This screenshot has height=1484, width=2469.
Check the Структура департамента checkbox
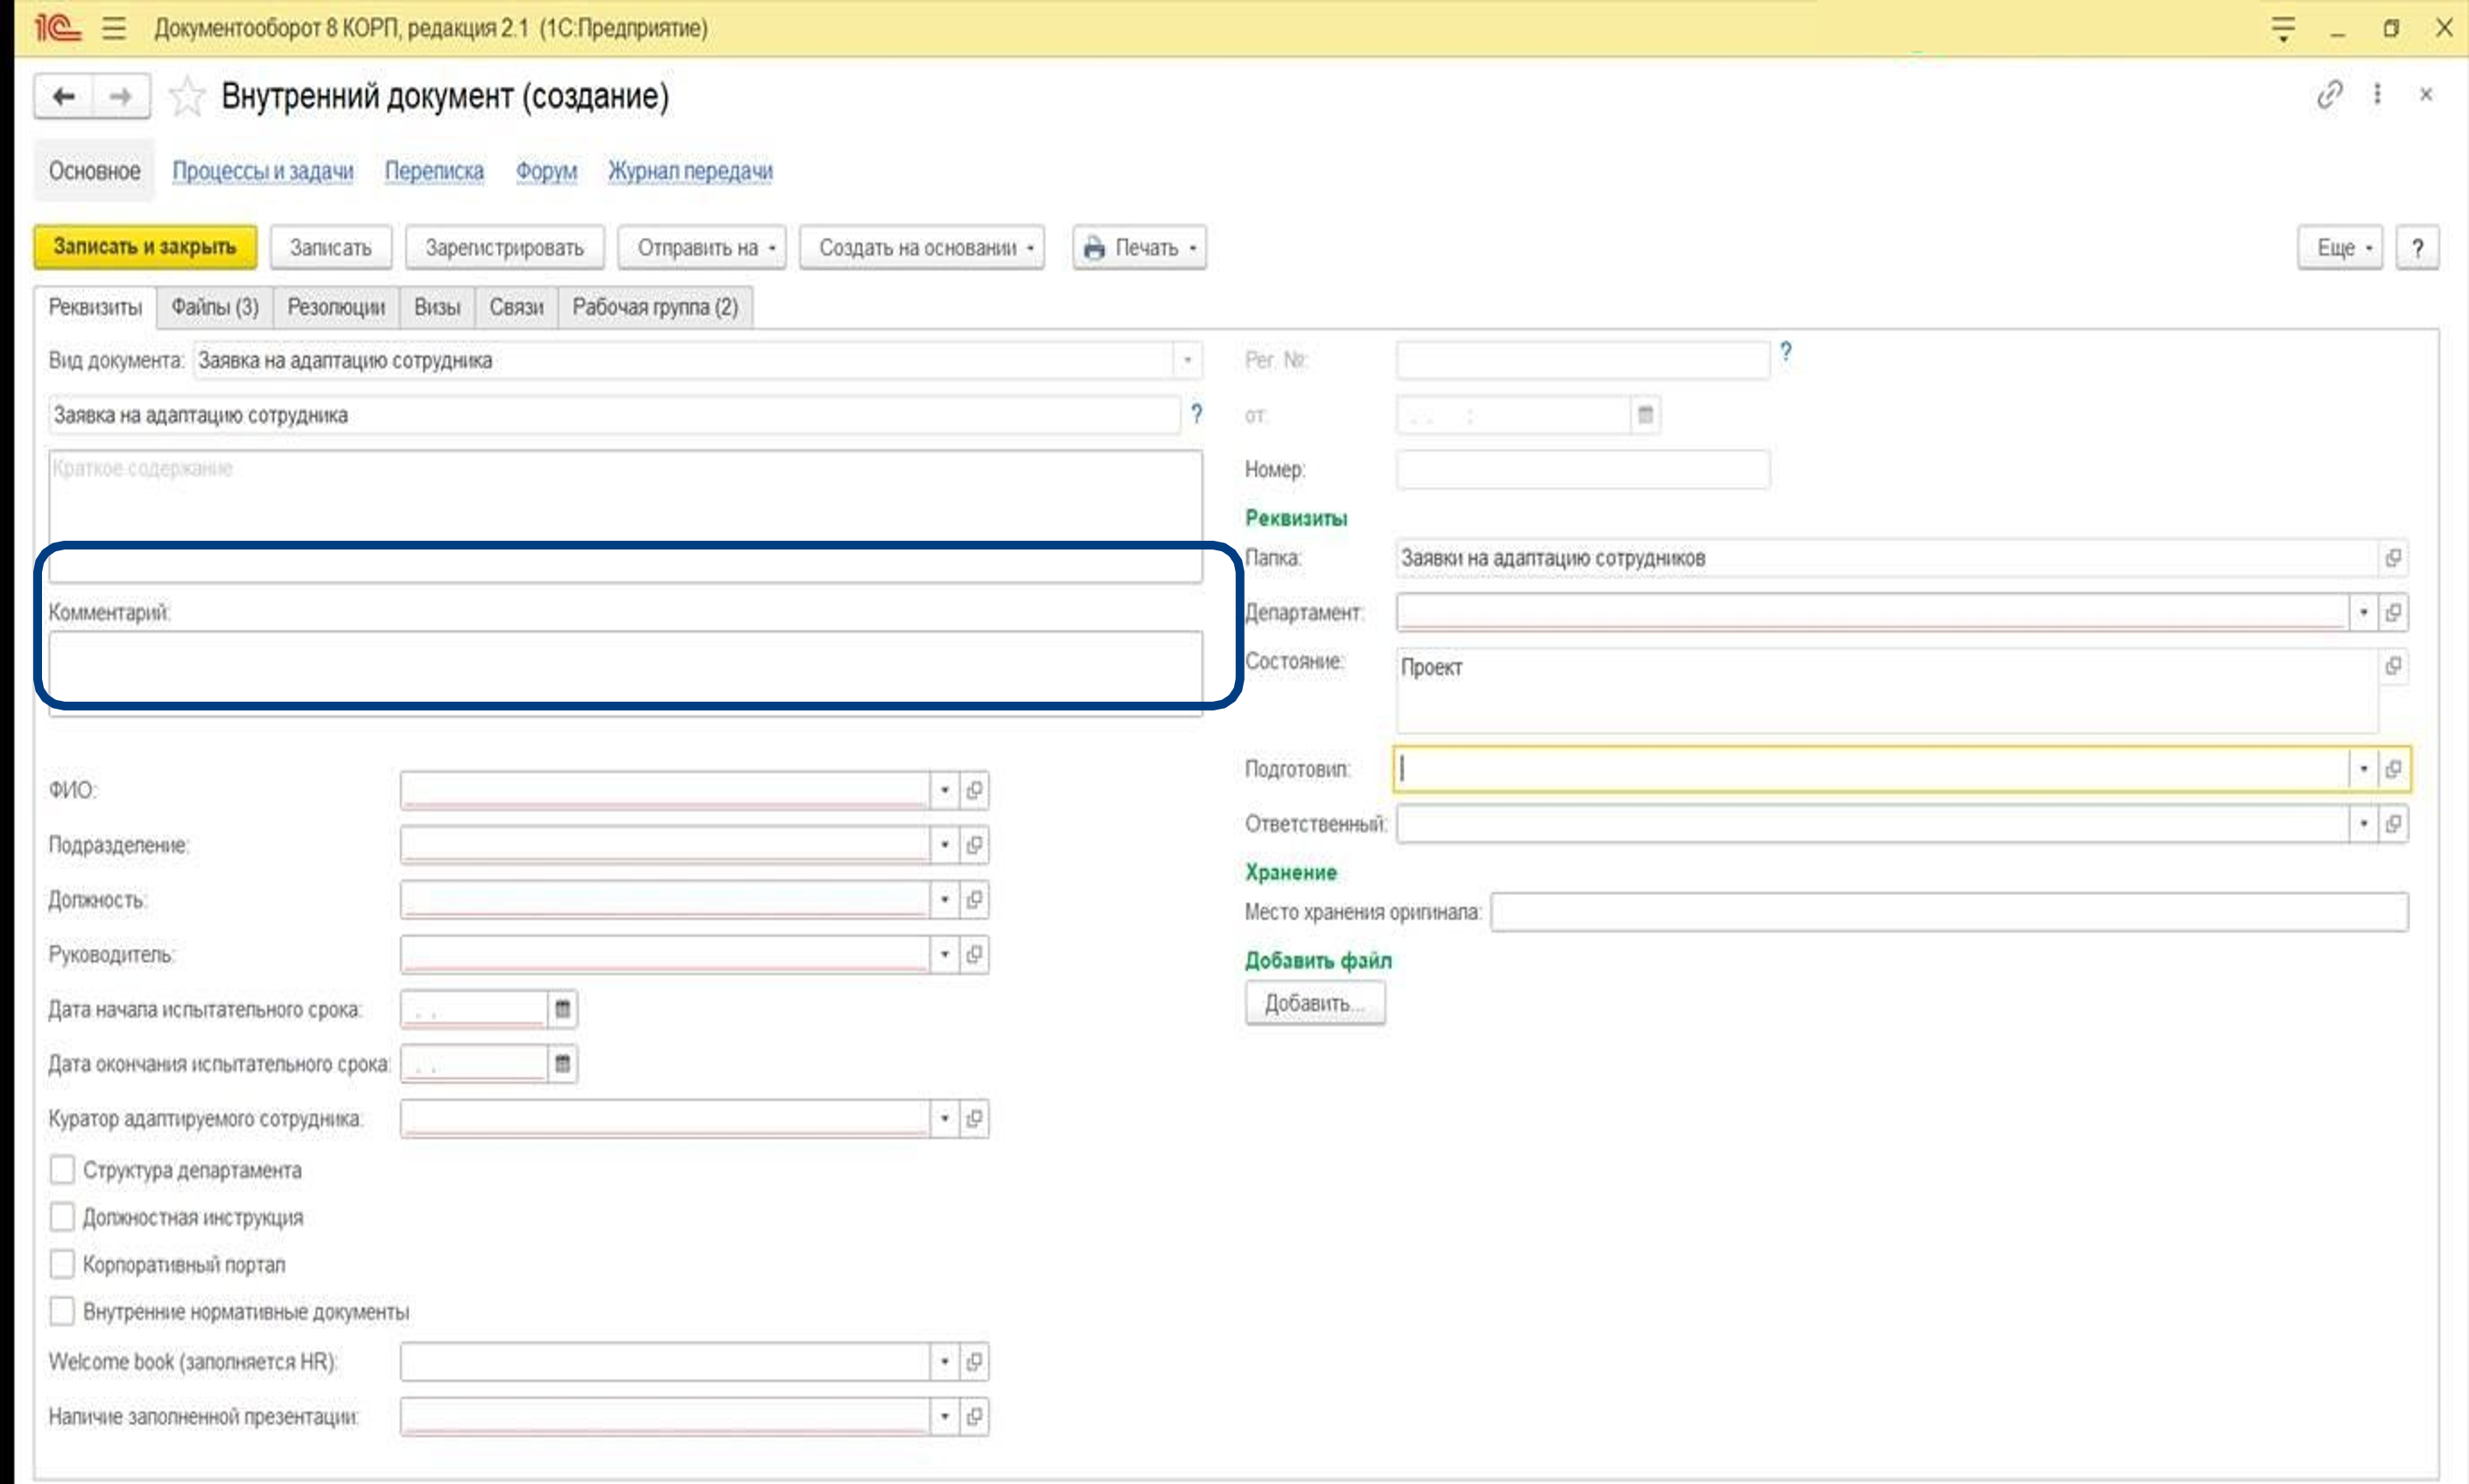click(62, 1170)
